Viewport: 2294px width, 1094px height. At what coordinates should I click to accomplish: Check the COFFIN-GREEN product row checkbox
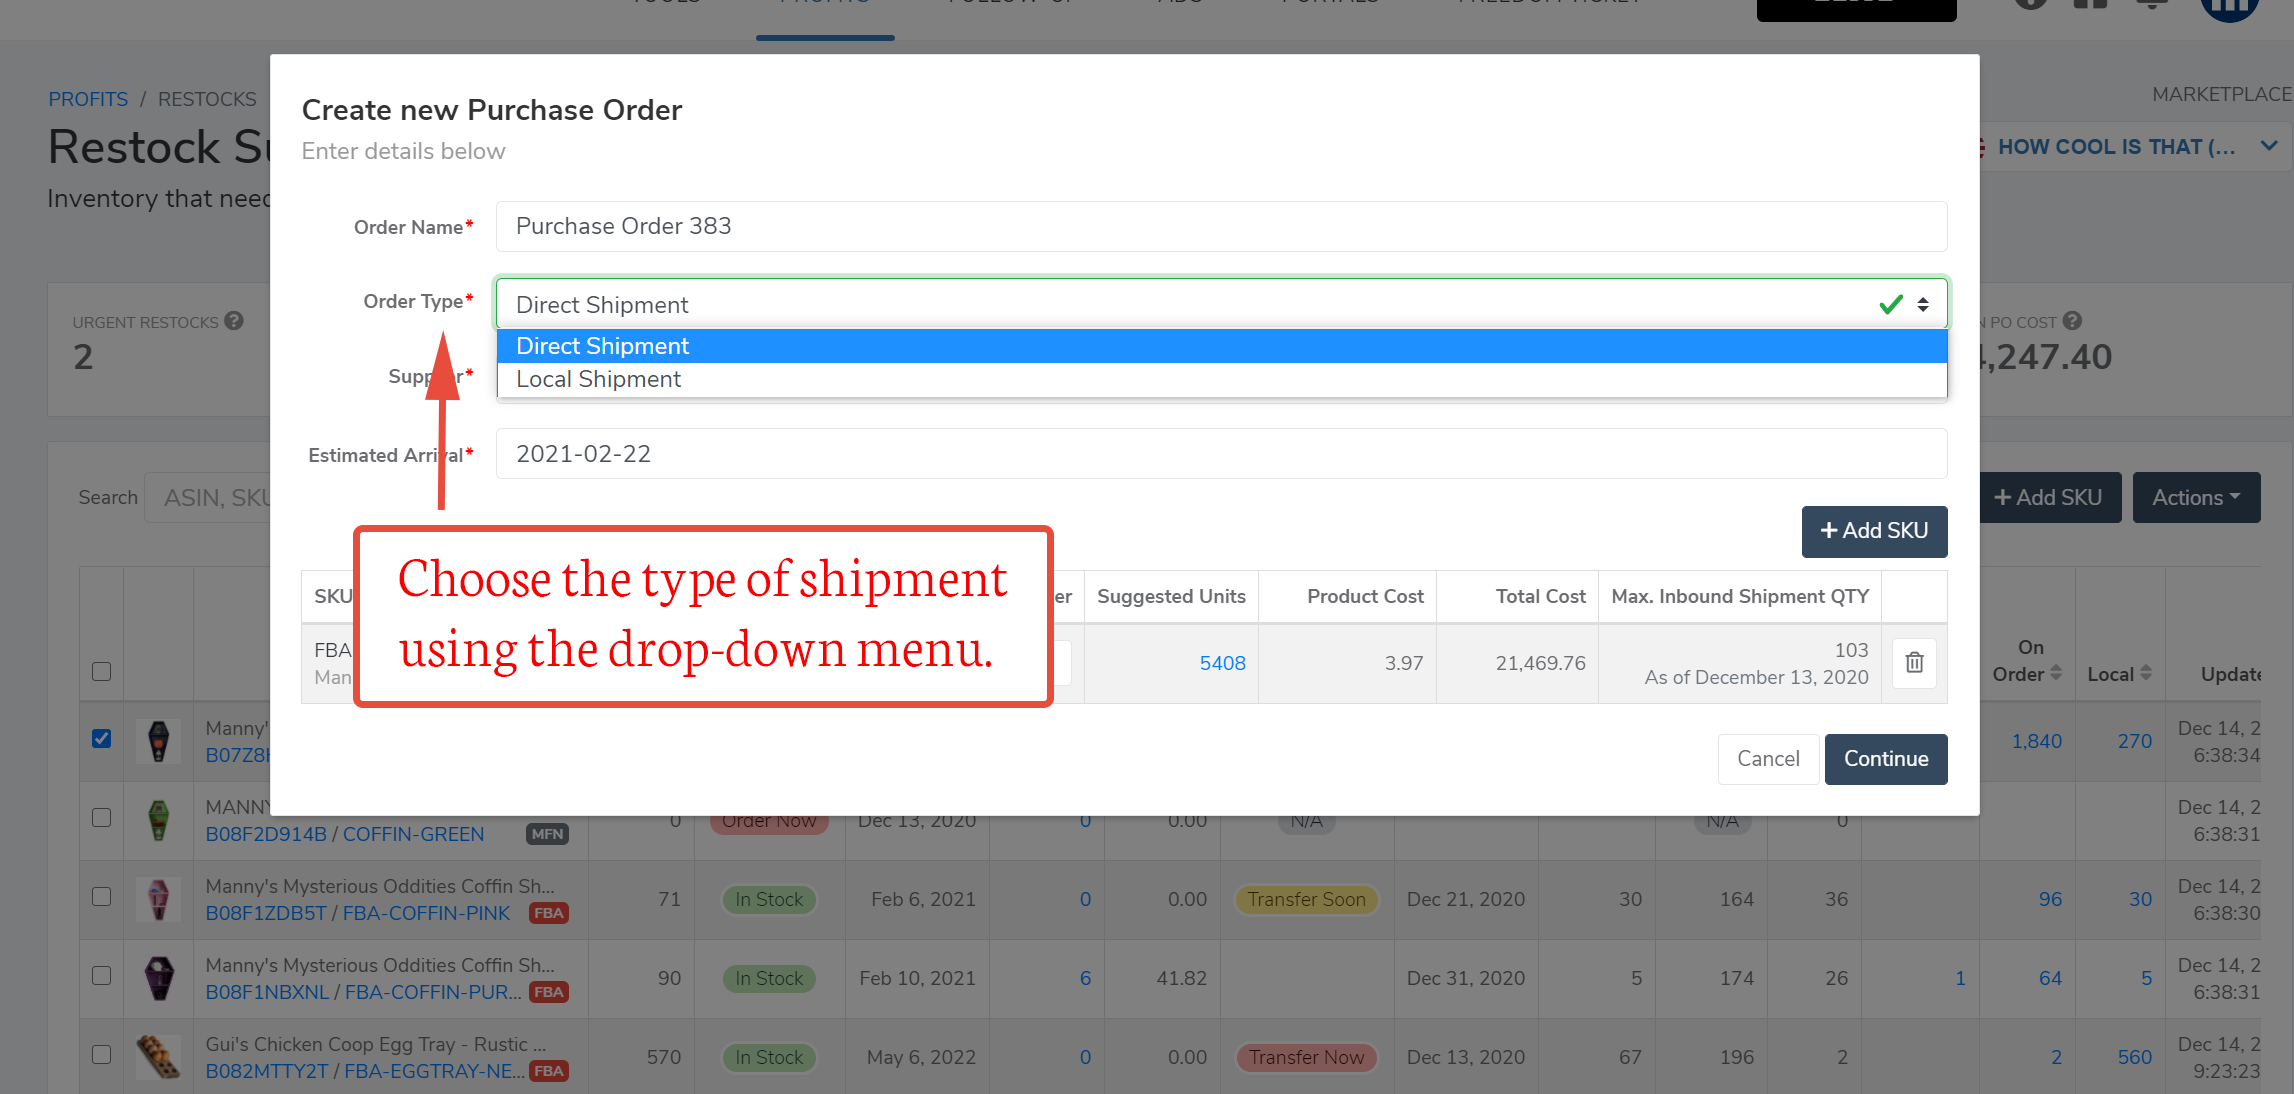pos(101,817)
